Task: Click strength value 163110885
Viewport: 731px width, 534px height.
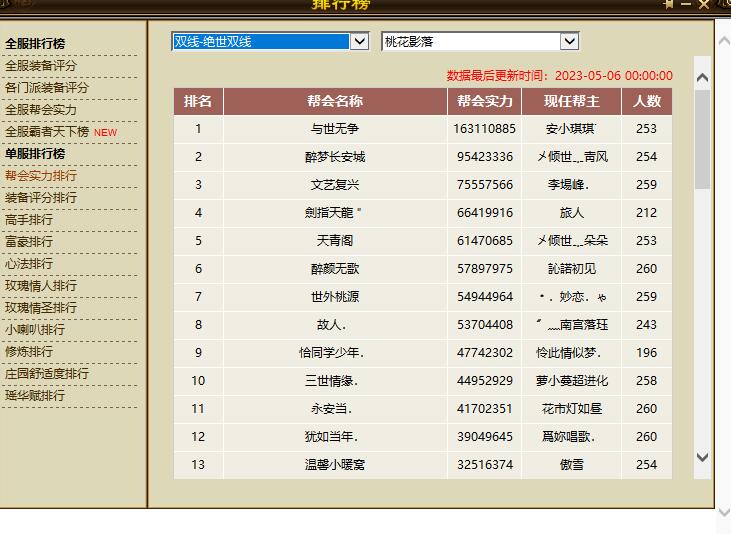Action: click(484, 129)
